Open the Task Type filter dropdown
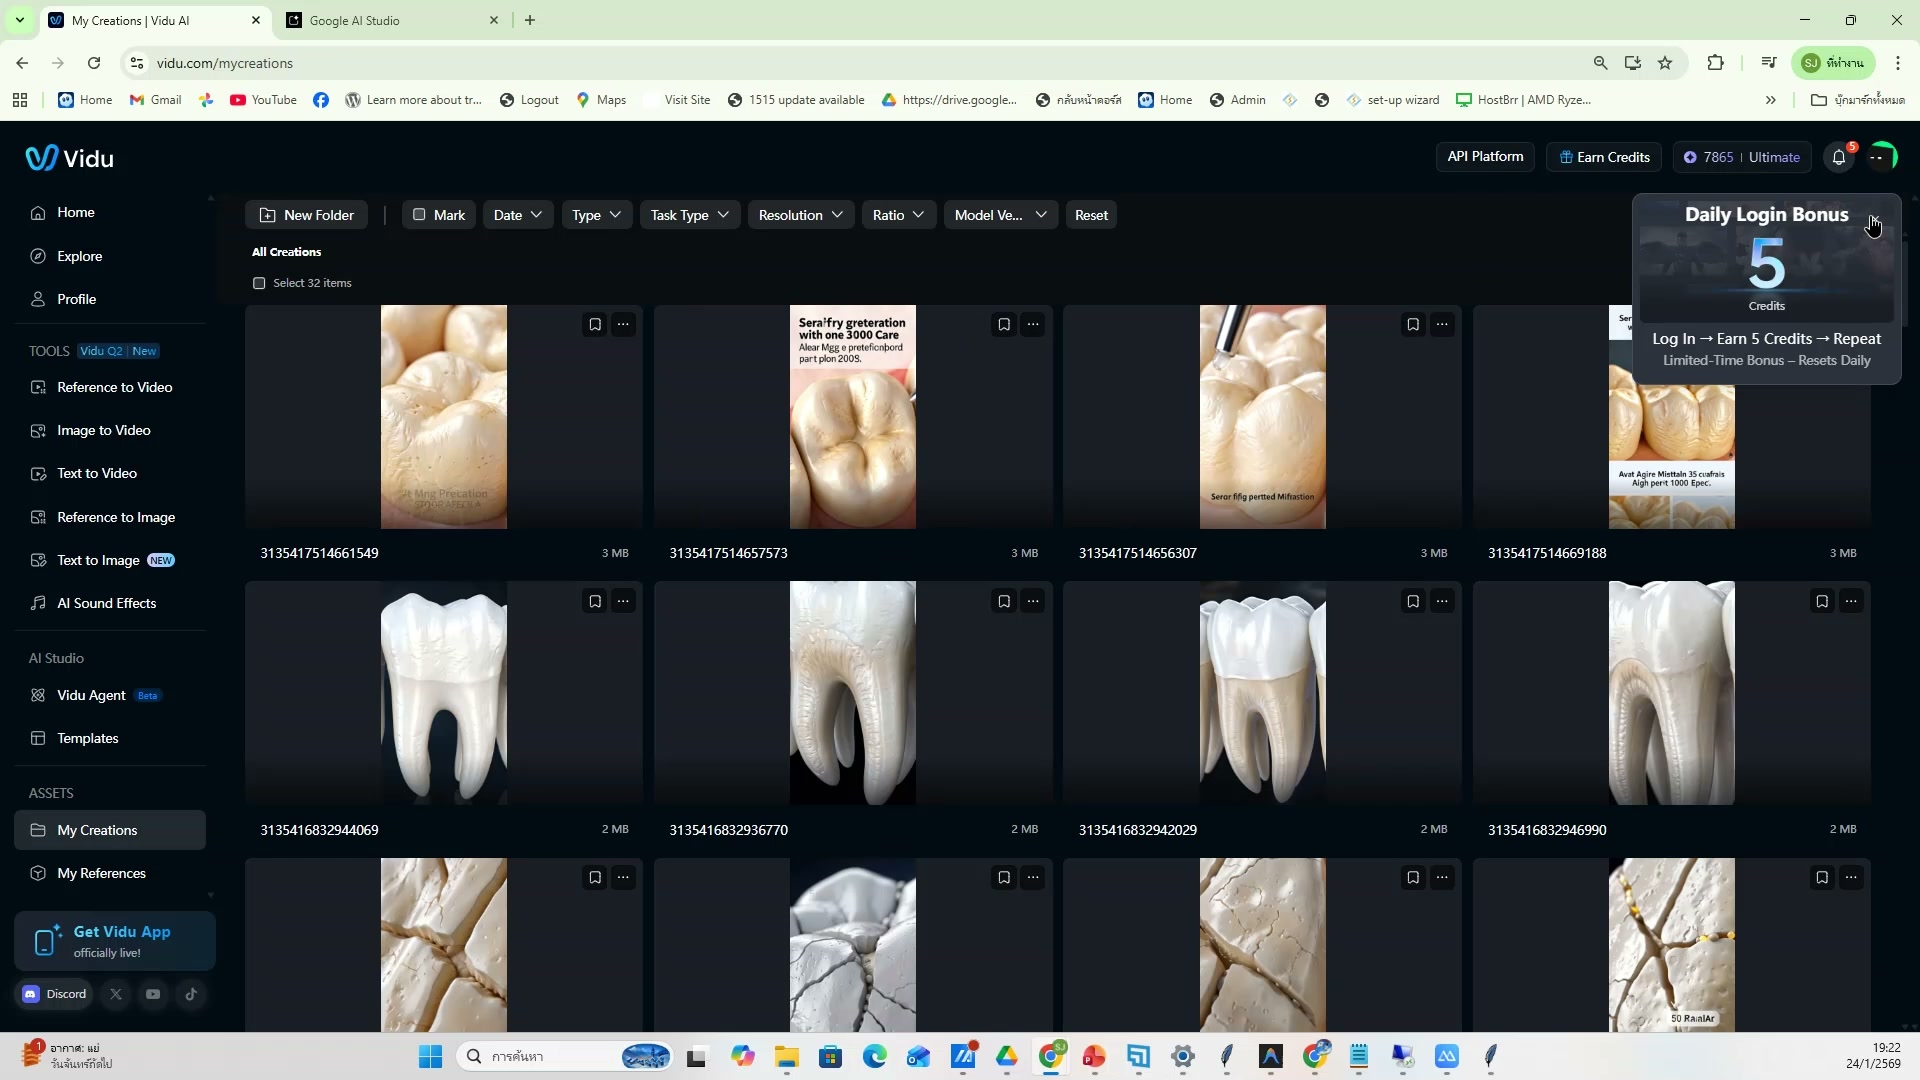The height and width of the screenshot is (1080, 1920). pyautogui.click(x=689, y=214)
